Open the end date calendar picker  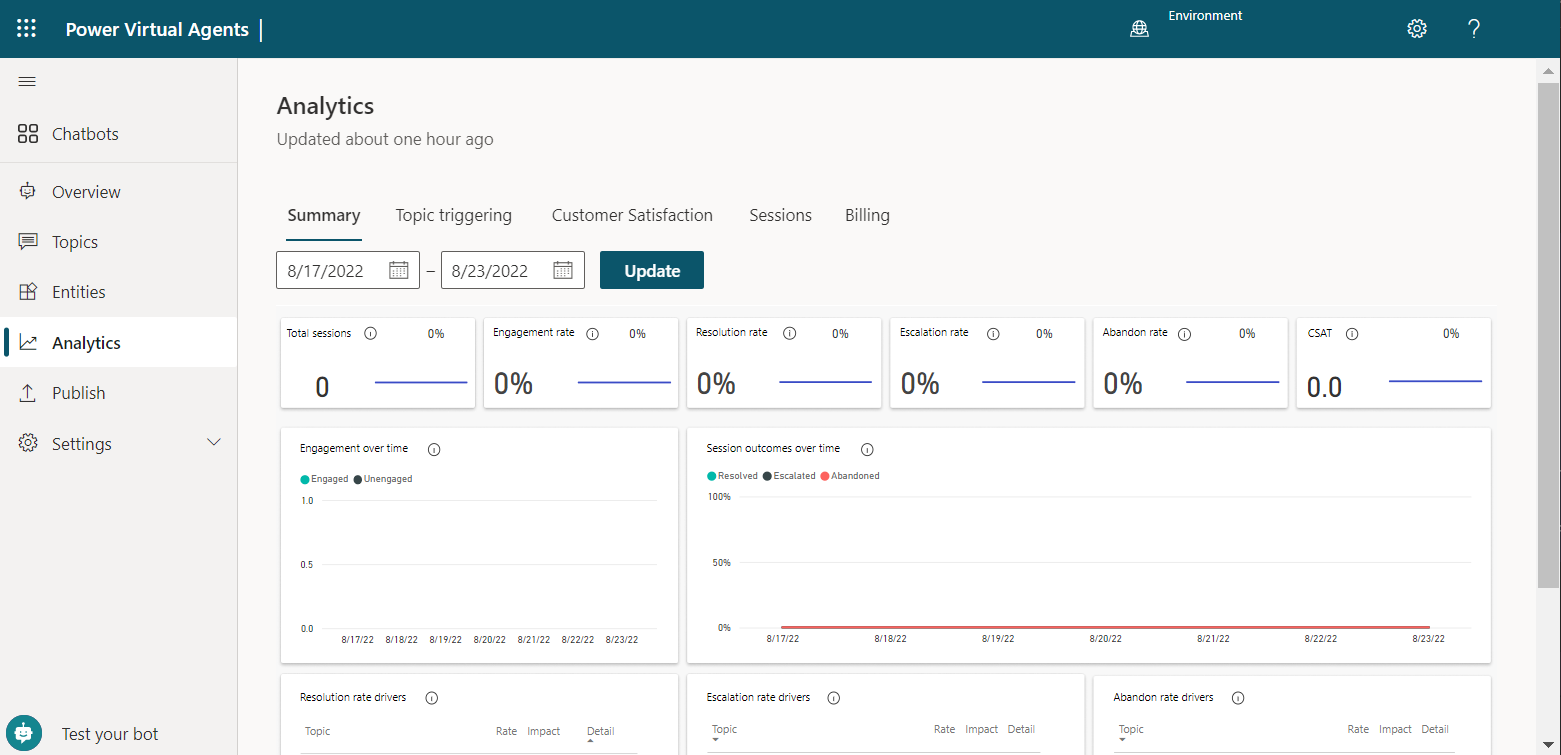(x=563, y=270)
